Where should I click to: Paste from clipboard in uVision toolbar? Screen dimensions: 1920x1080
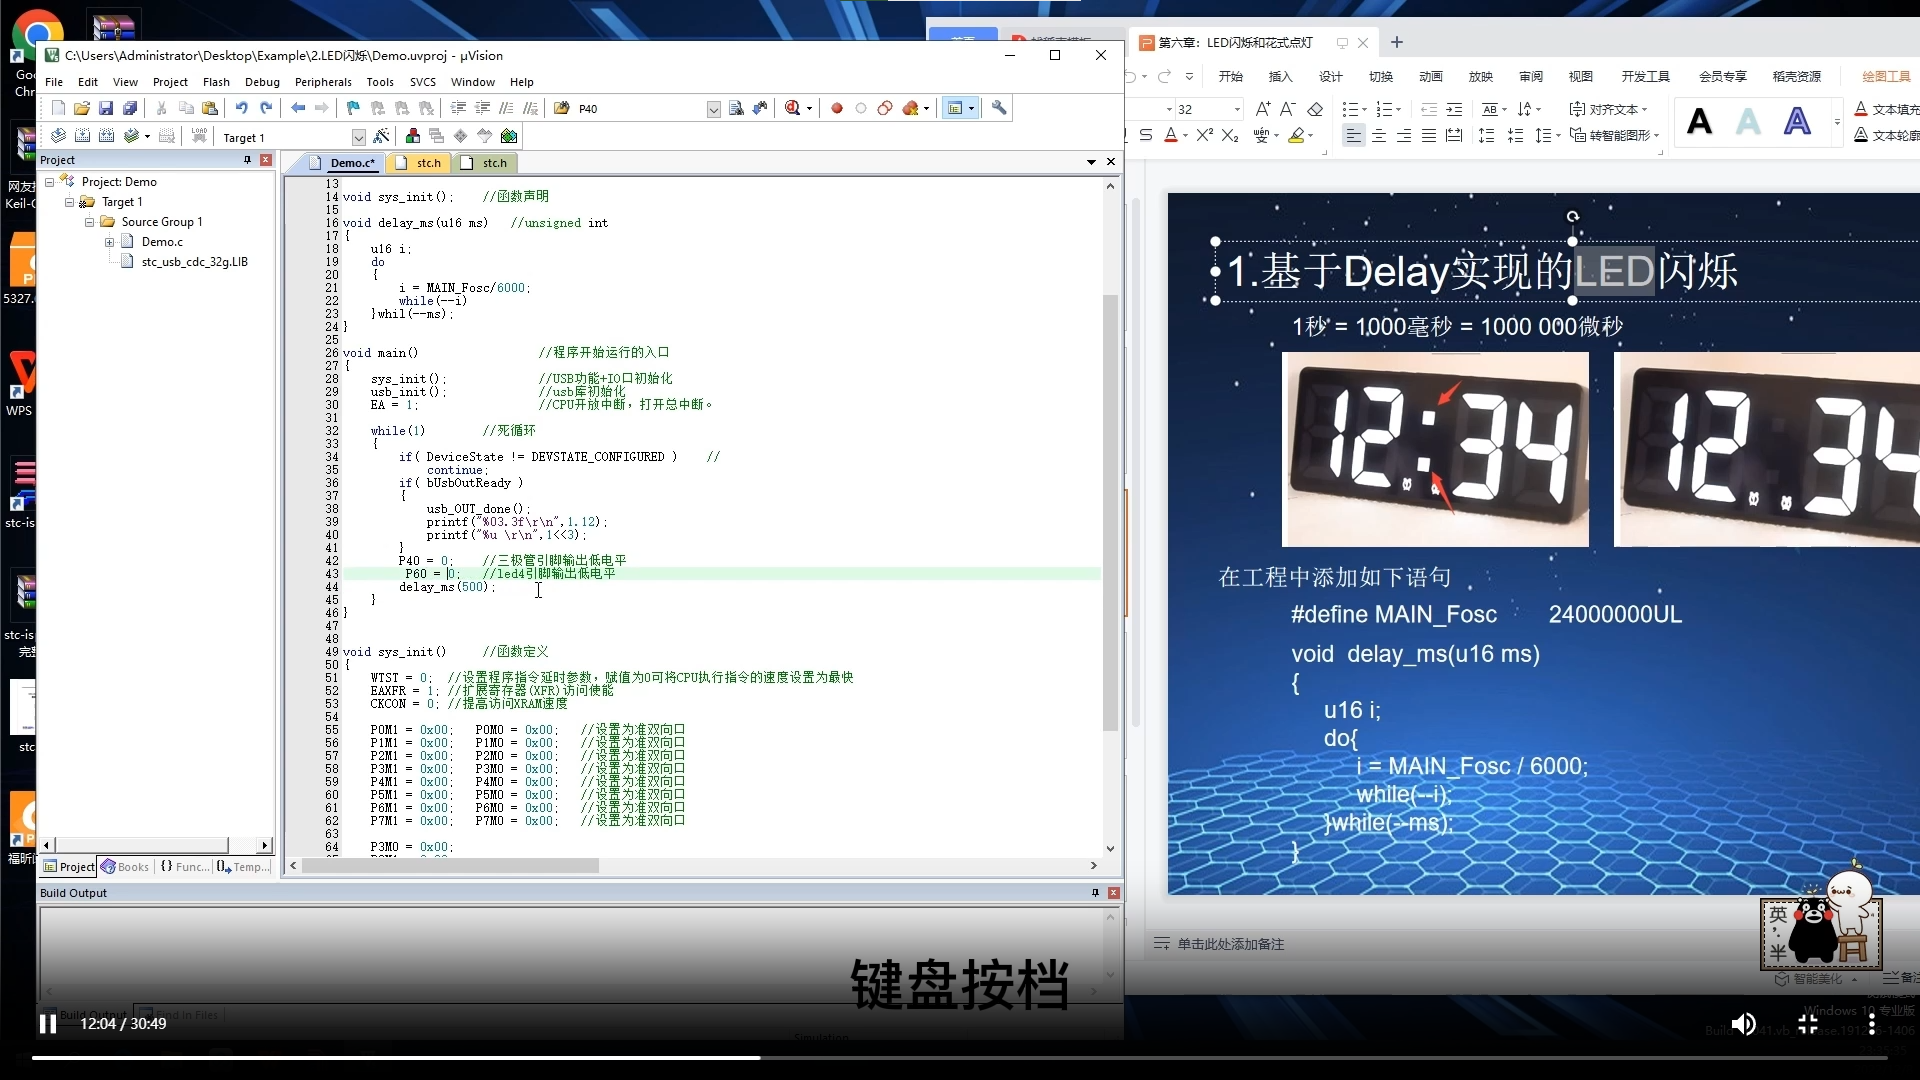(210, 108)
